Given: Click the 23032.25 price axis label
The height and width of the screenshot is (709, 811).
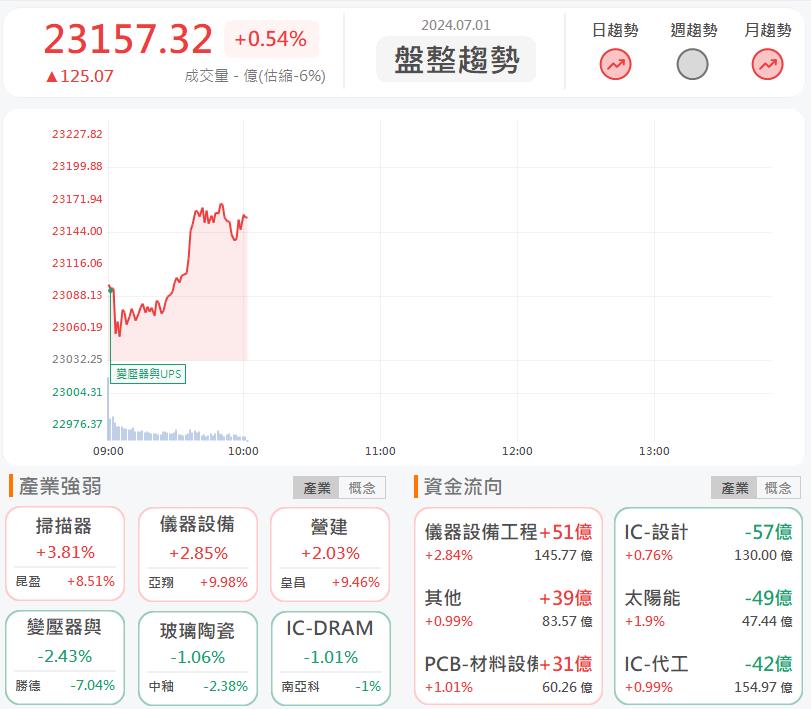Looking at the screenshot, I should pos(77,359).
